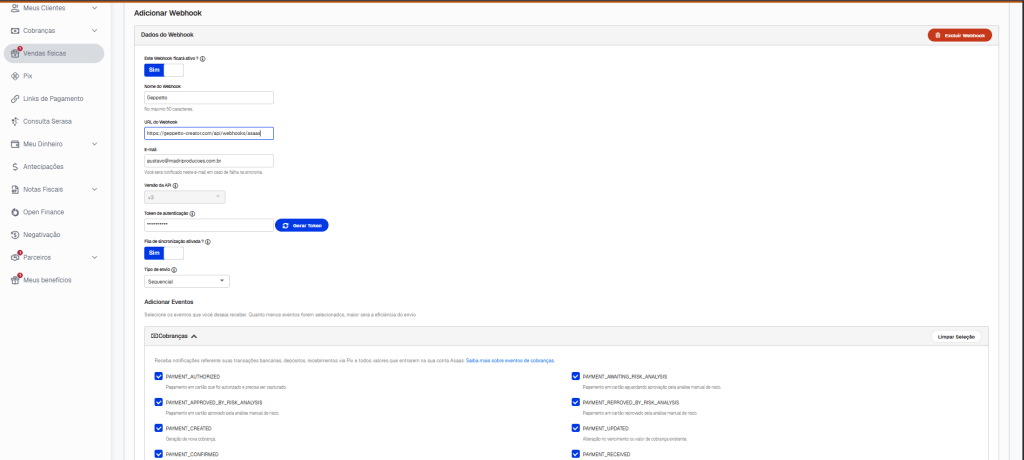
Task: Open the Tipo de envio dropdown
Action: [187, 281]
